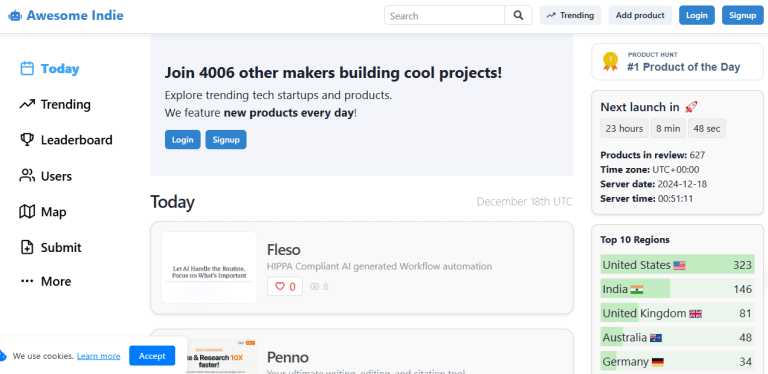Click the 48 sec countdown box

pos(707,128)
